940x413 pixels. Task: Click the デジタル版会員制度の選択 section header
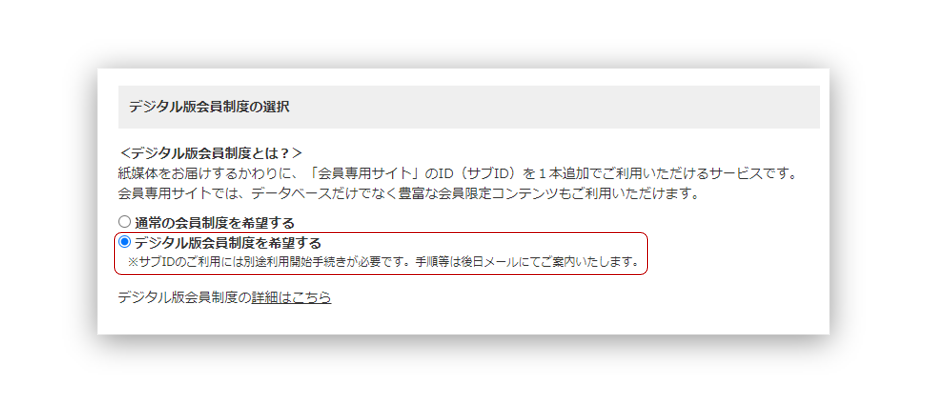(209, 107)
